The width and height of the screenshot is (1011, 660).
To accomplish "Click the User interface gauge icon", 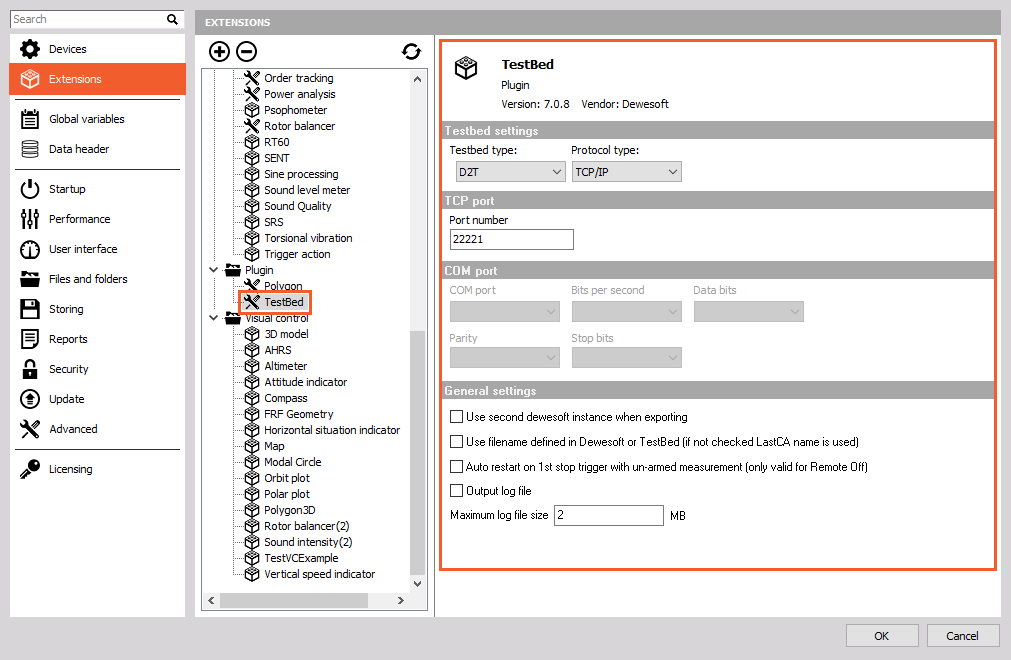I will tap(30, 249).
